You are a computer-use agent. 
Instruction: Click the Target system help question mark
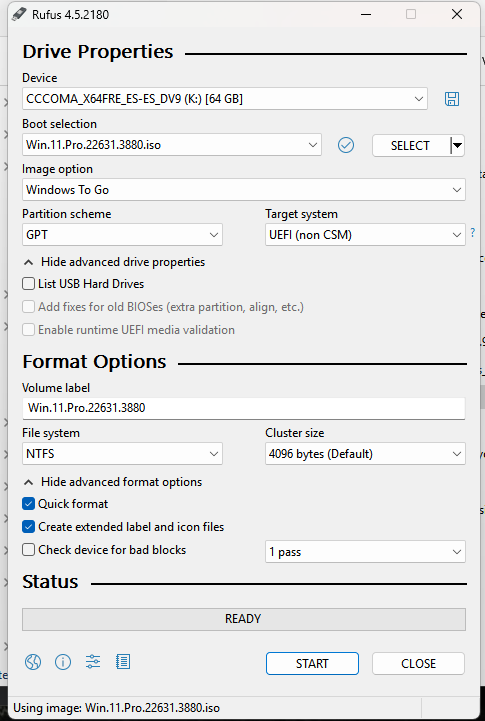coord(473,233)
